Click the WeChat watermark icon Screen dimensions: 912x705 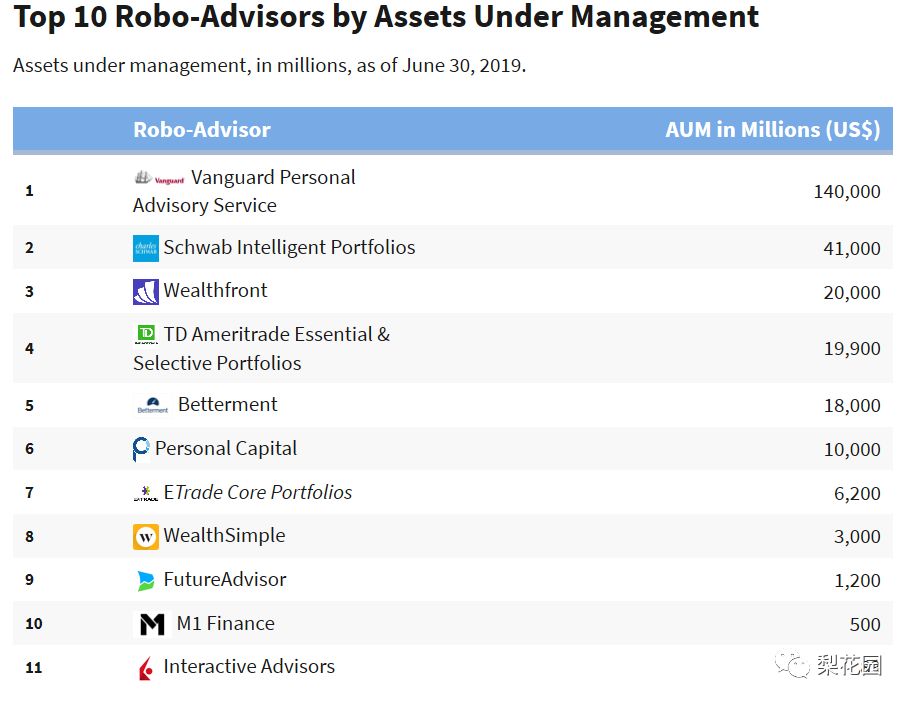tap(792, 664)
